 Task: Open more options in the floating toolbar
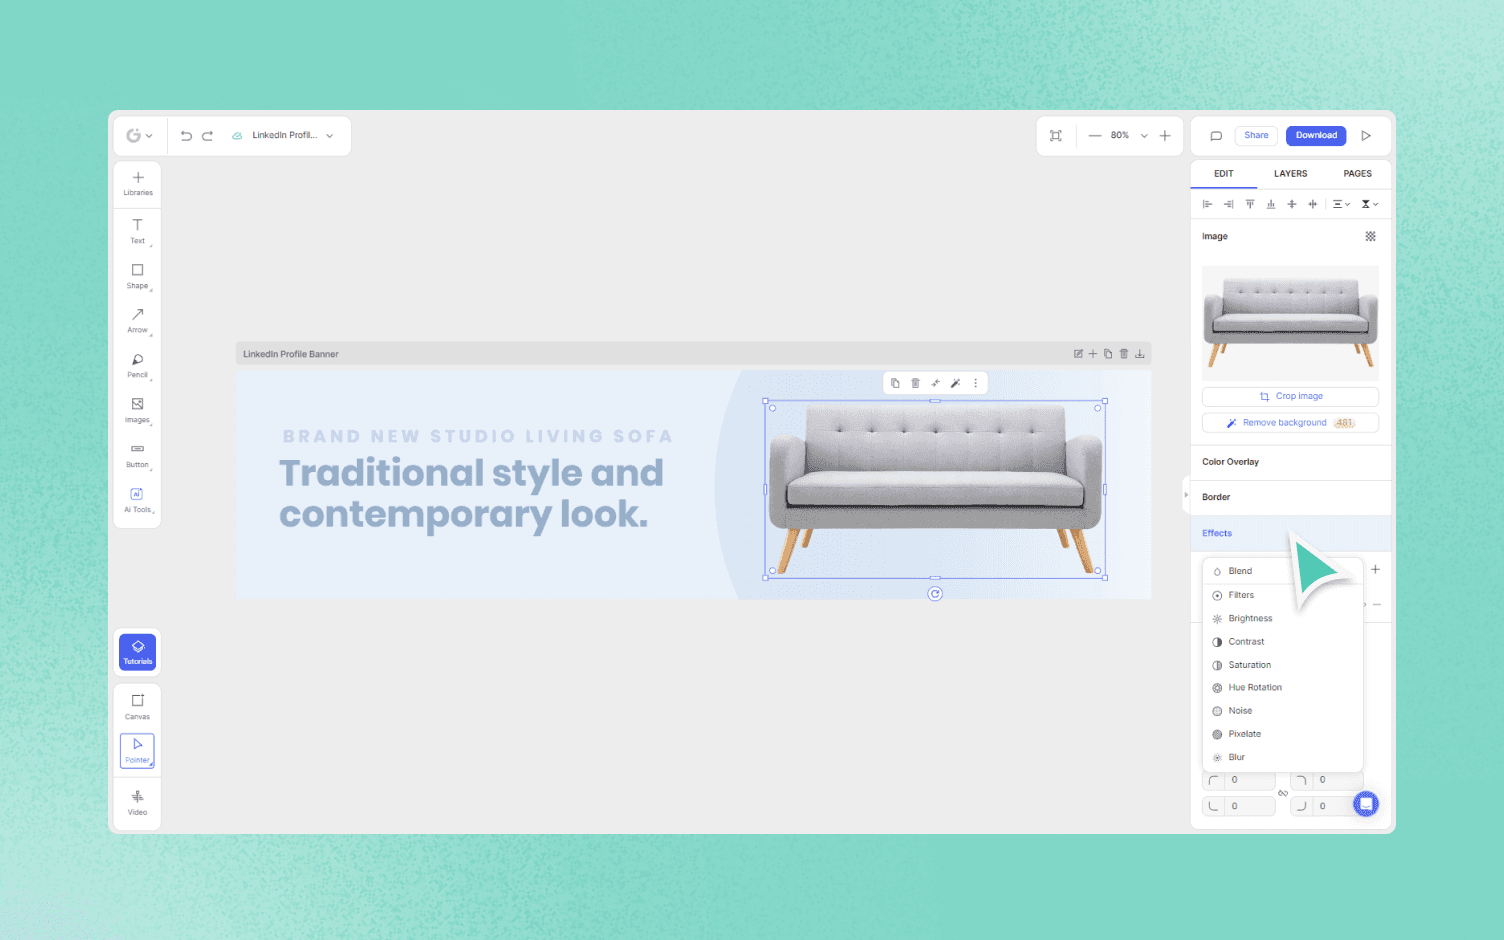pos(976,383)
